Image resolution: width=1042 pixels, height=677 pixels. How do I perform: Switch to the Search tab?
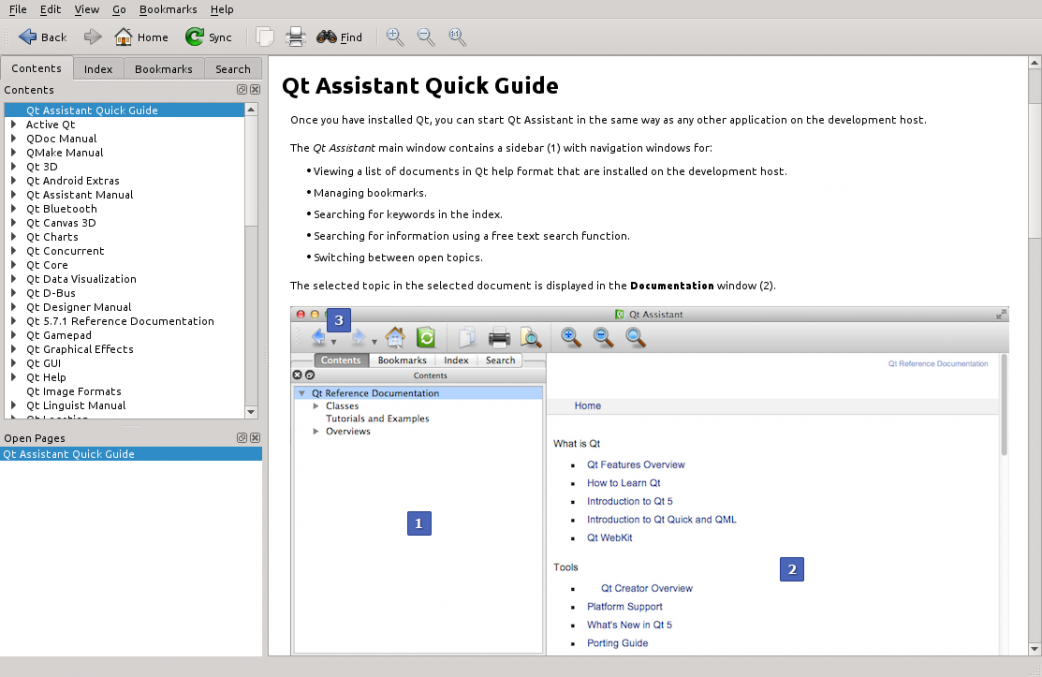click(233, 69)
